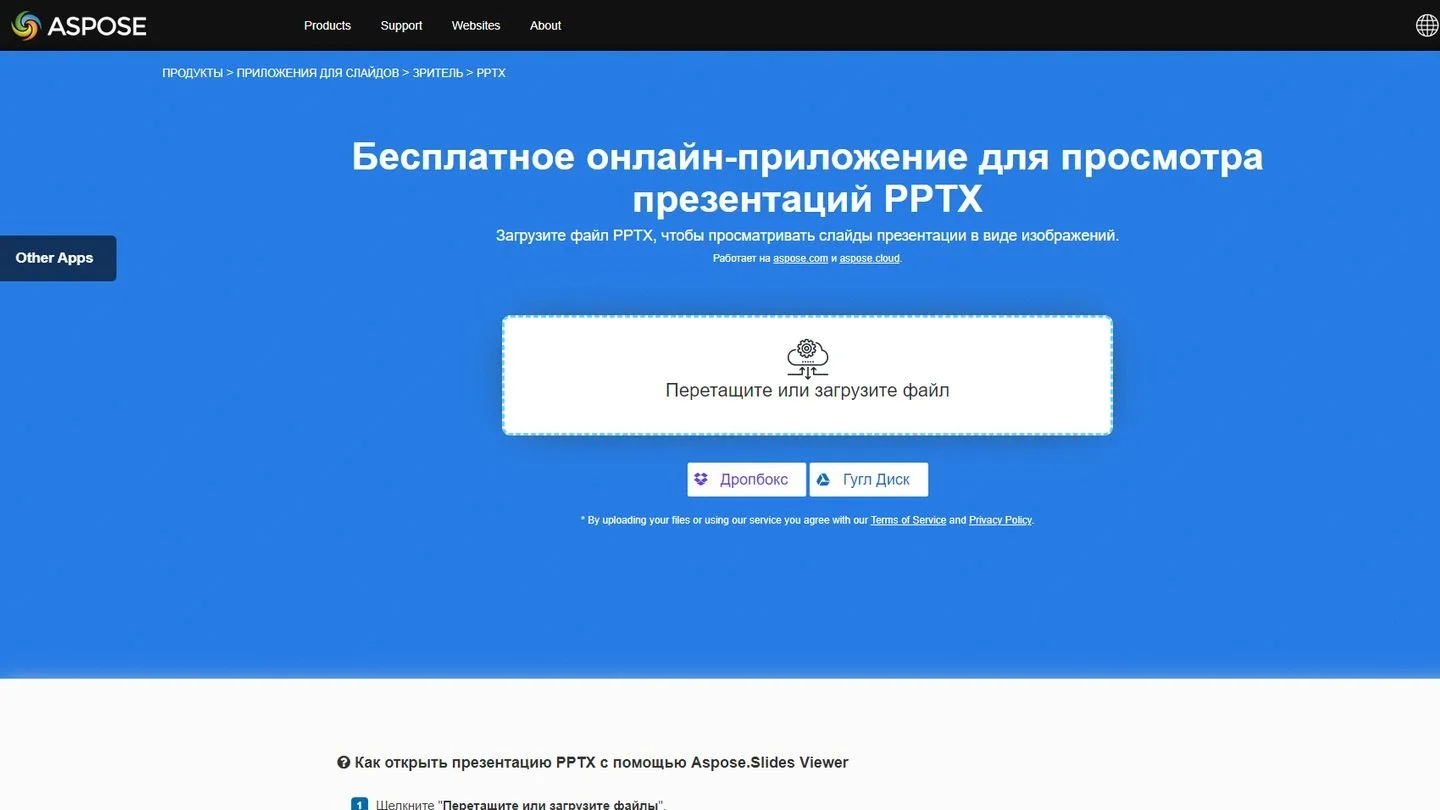Click the ПРОДУКТЫ breadcrumb

(x=192, y=73)
